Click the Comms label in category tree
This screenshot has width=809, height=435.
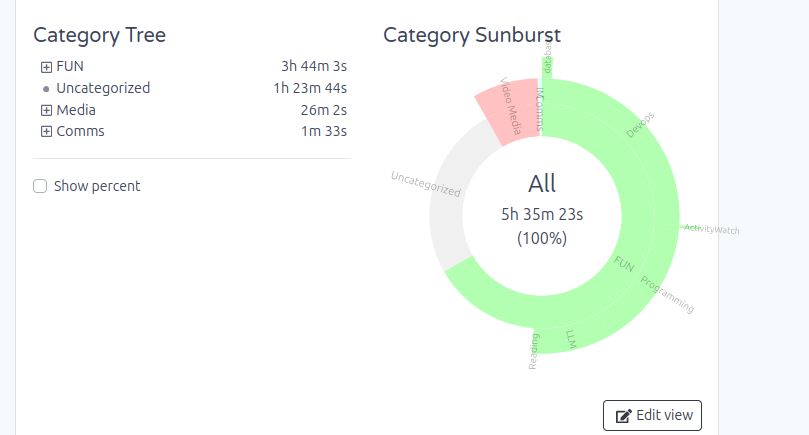[x=80, y=131]
